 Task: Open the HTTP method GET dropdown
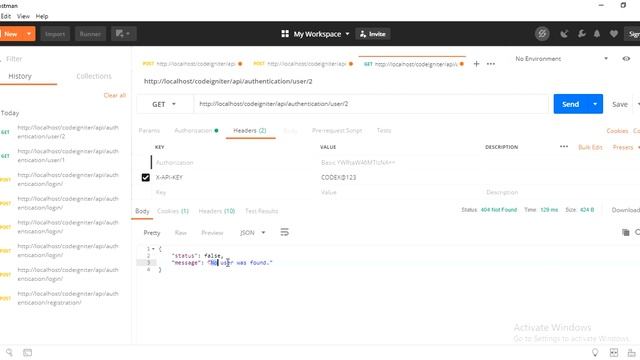(164, 104)
